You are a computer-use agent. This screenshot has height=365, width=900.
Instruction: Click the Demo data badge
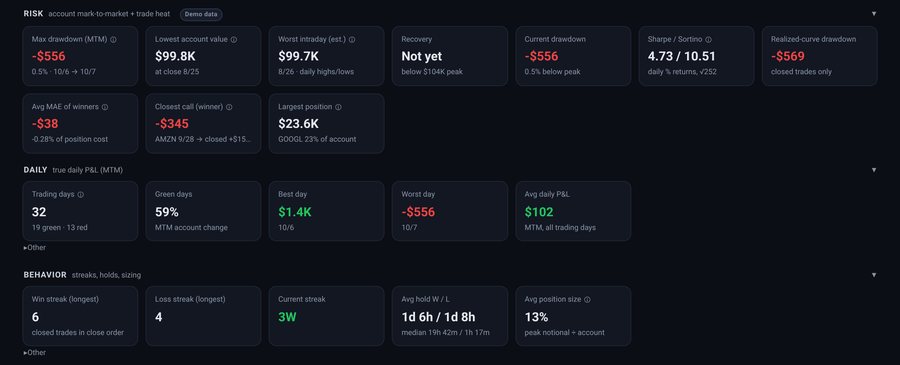tap(201, 14)
